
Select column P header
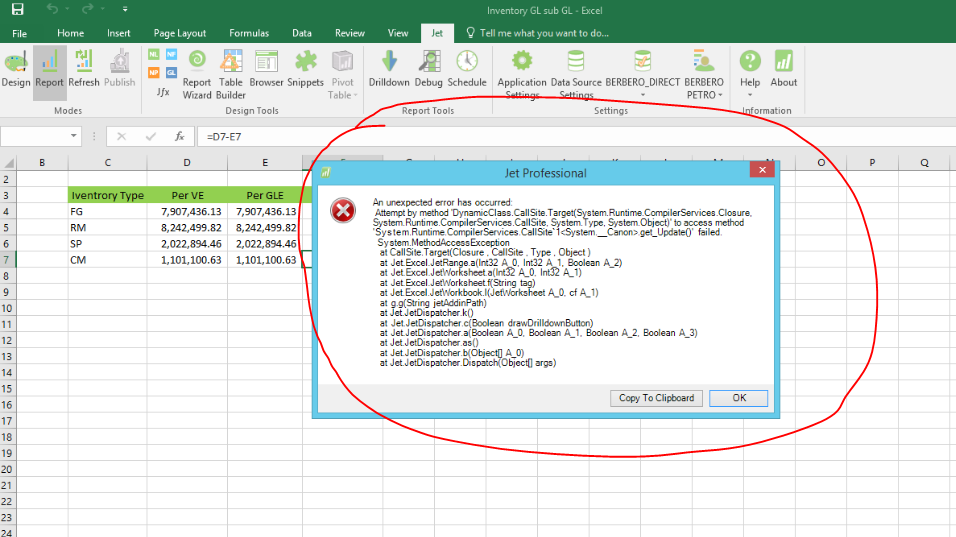pyautogui.click(x=872, y=163)
